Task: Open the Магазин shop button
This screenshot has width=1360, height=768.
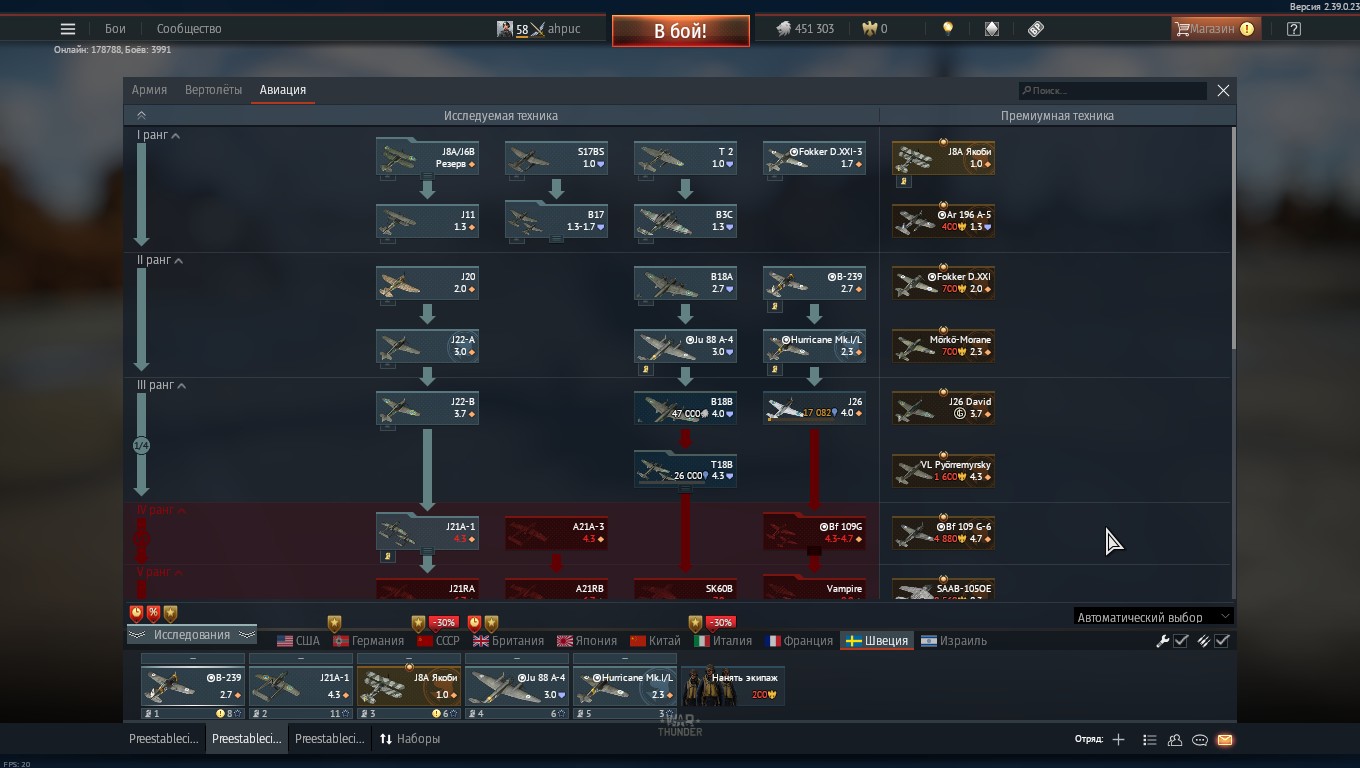Action: click(1215, 29)
